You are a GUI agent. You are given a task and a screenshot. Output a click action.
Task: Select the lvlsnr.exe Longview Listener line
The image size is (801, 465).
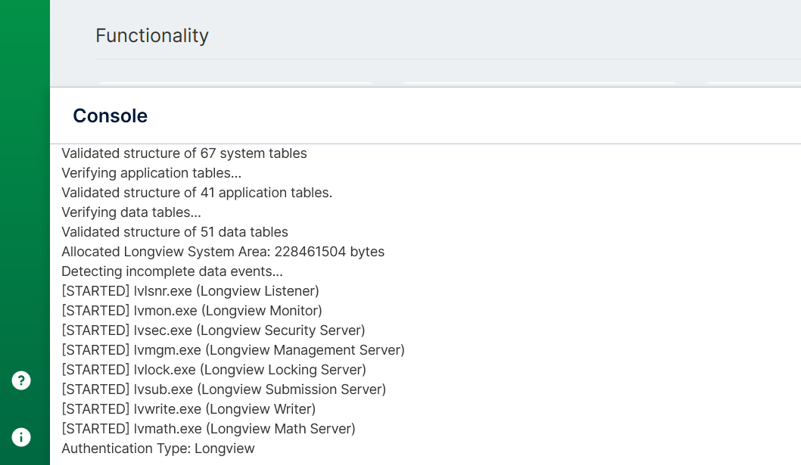(x=190, y=291)
